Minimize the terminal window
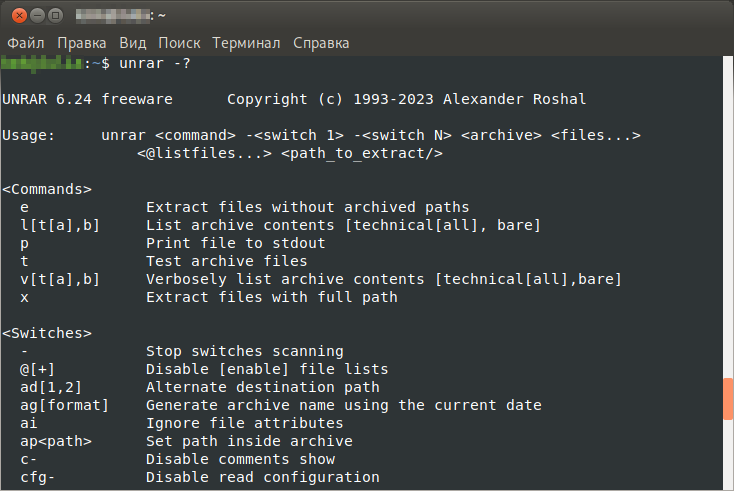Screen dimensions: 734x491 (x=35, y=16)
